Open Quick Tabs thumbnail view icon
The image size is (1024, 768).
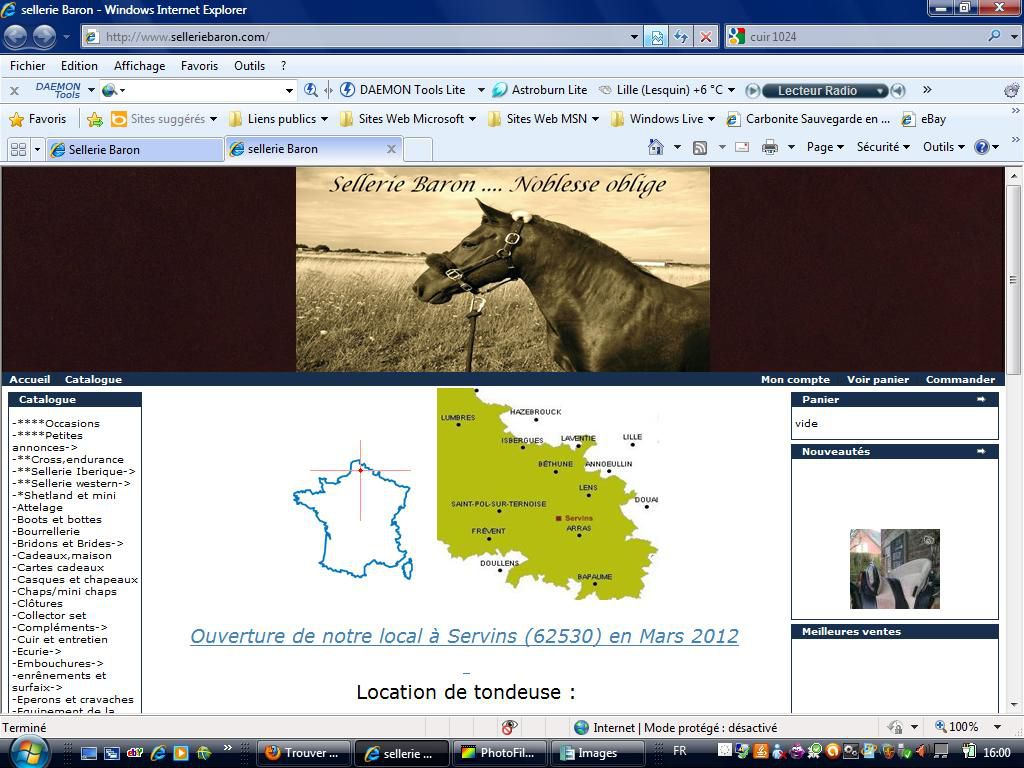point(18,149)
